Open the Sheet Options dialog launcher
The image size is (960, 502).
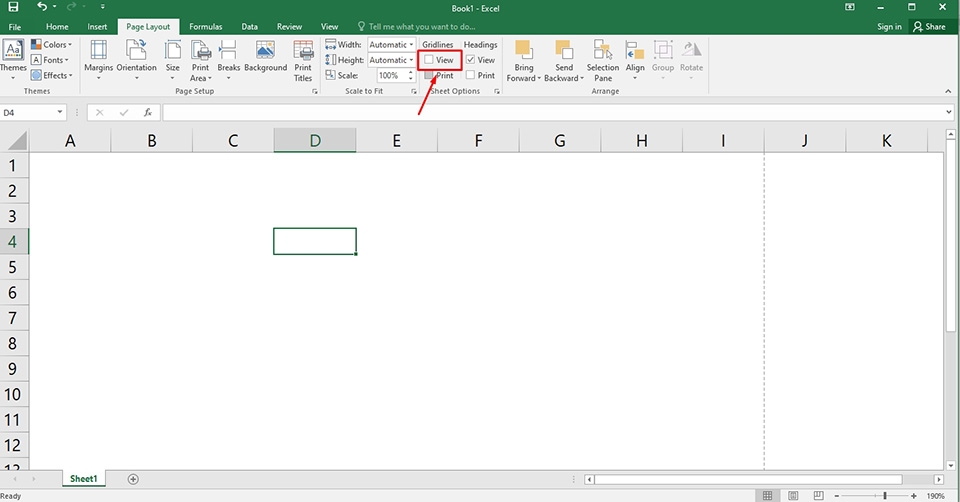[x=497, y=91]
